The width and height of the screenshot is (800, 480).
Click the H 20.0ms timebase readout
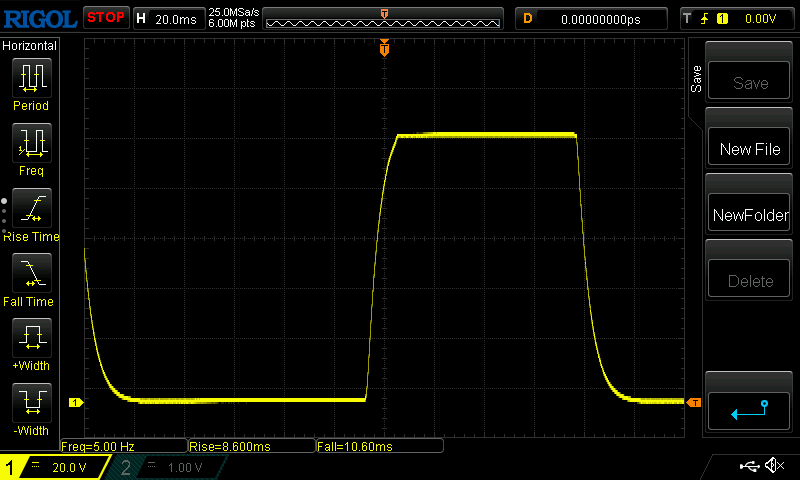coord(169,19)
